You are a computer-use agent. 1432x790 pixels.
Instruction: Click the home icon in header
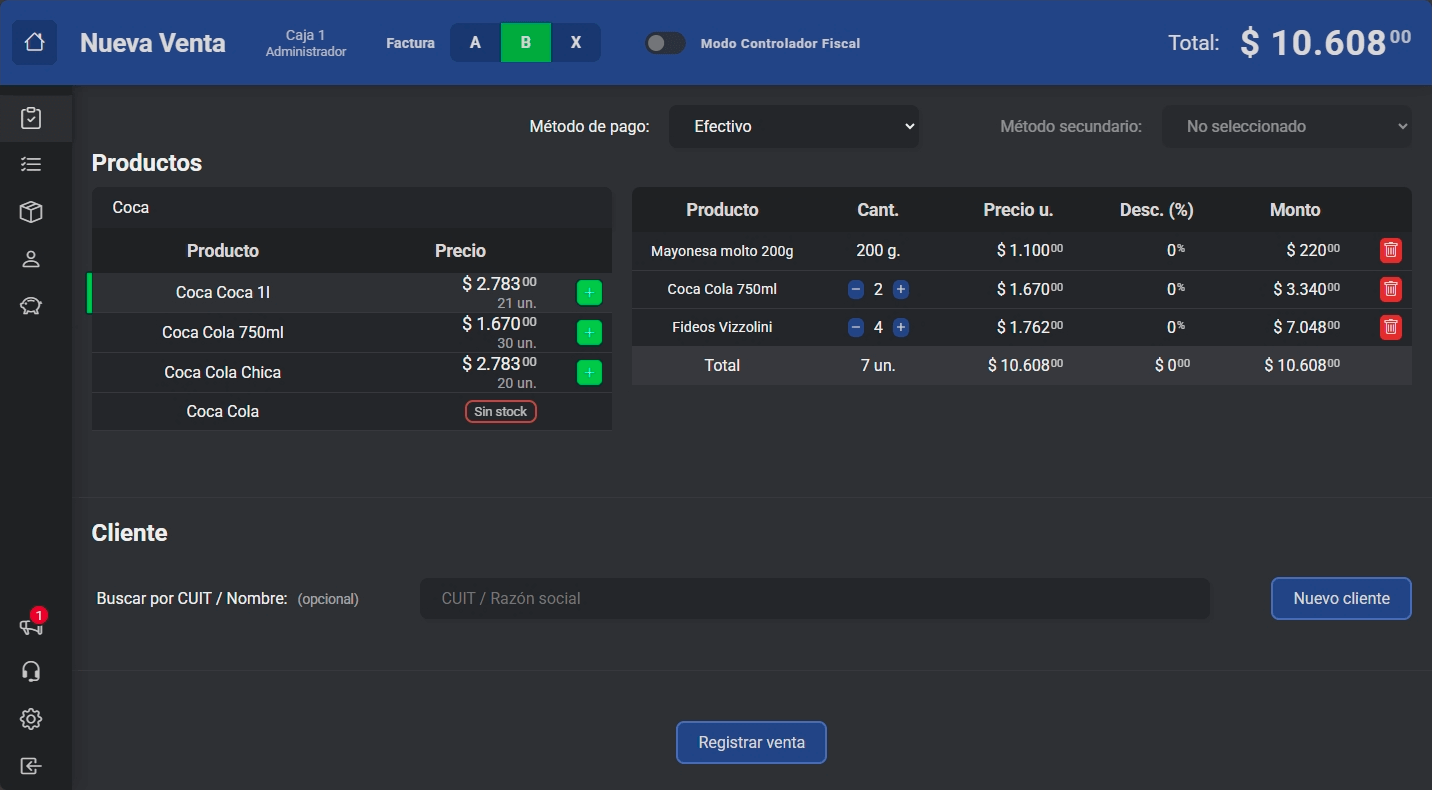coord(34,43)
